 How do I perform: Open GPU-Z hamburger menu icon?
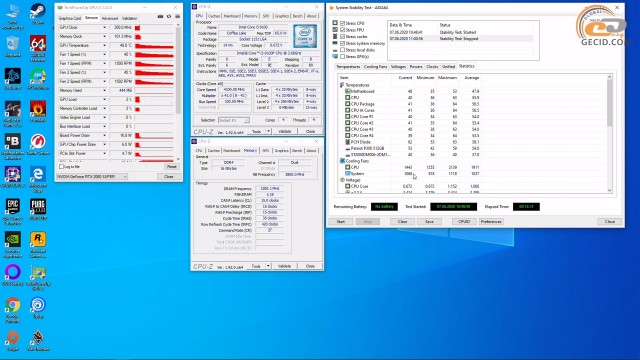tap(178, 17)
